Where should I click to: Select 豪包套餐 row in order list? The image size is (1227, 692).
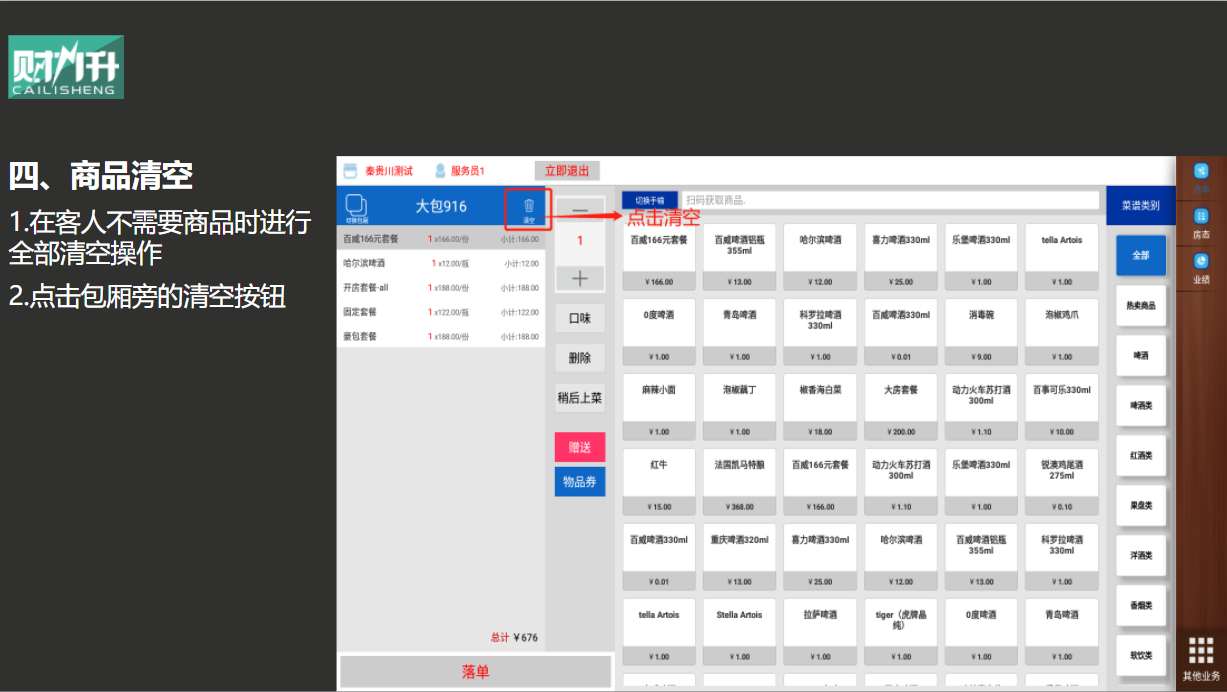point(441,336)
